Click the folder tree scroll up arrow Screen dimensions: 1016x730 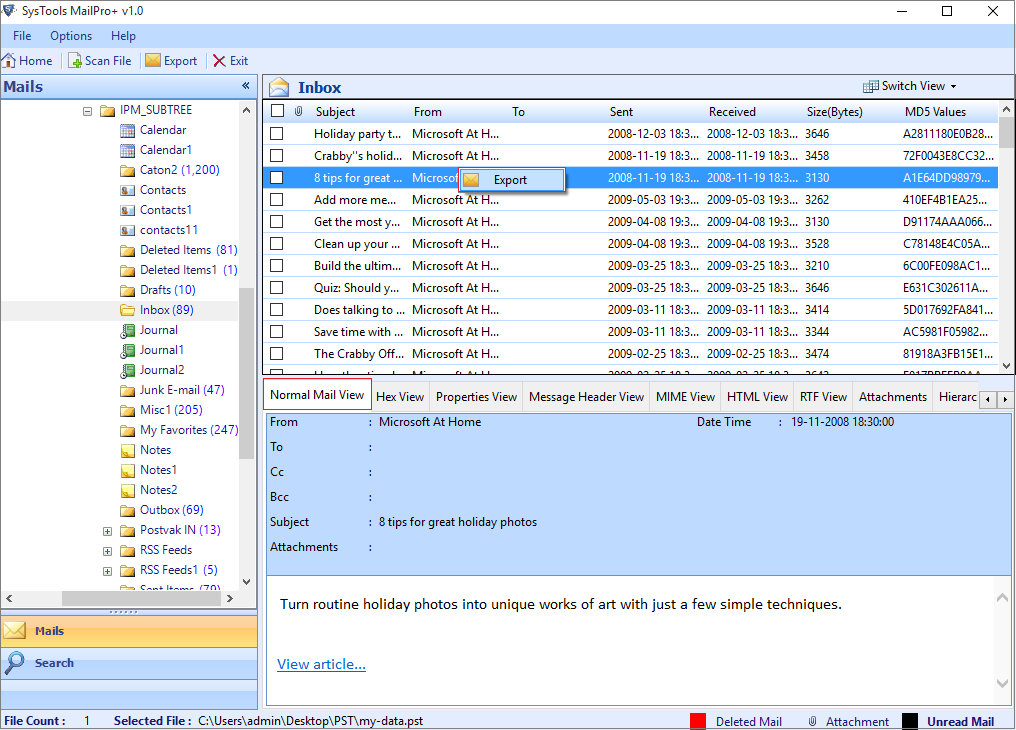pos(246,111)
